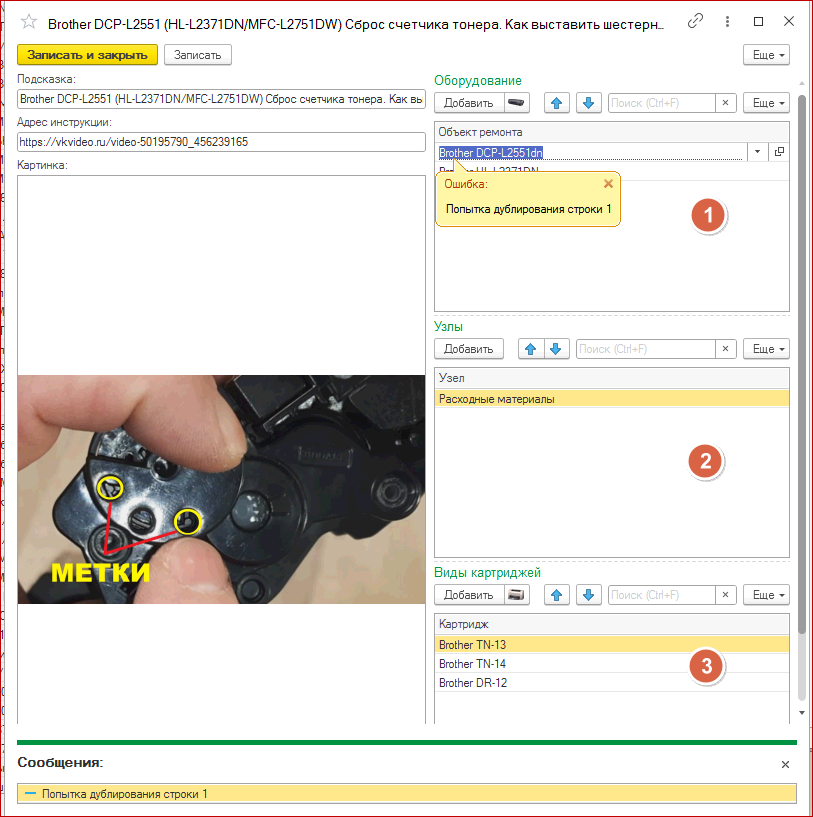Click the printer pick icon beside Оборудование Добавить
813x817 pixels.
click(x=516, y=103)
